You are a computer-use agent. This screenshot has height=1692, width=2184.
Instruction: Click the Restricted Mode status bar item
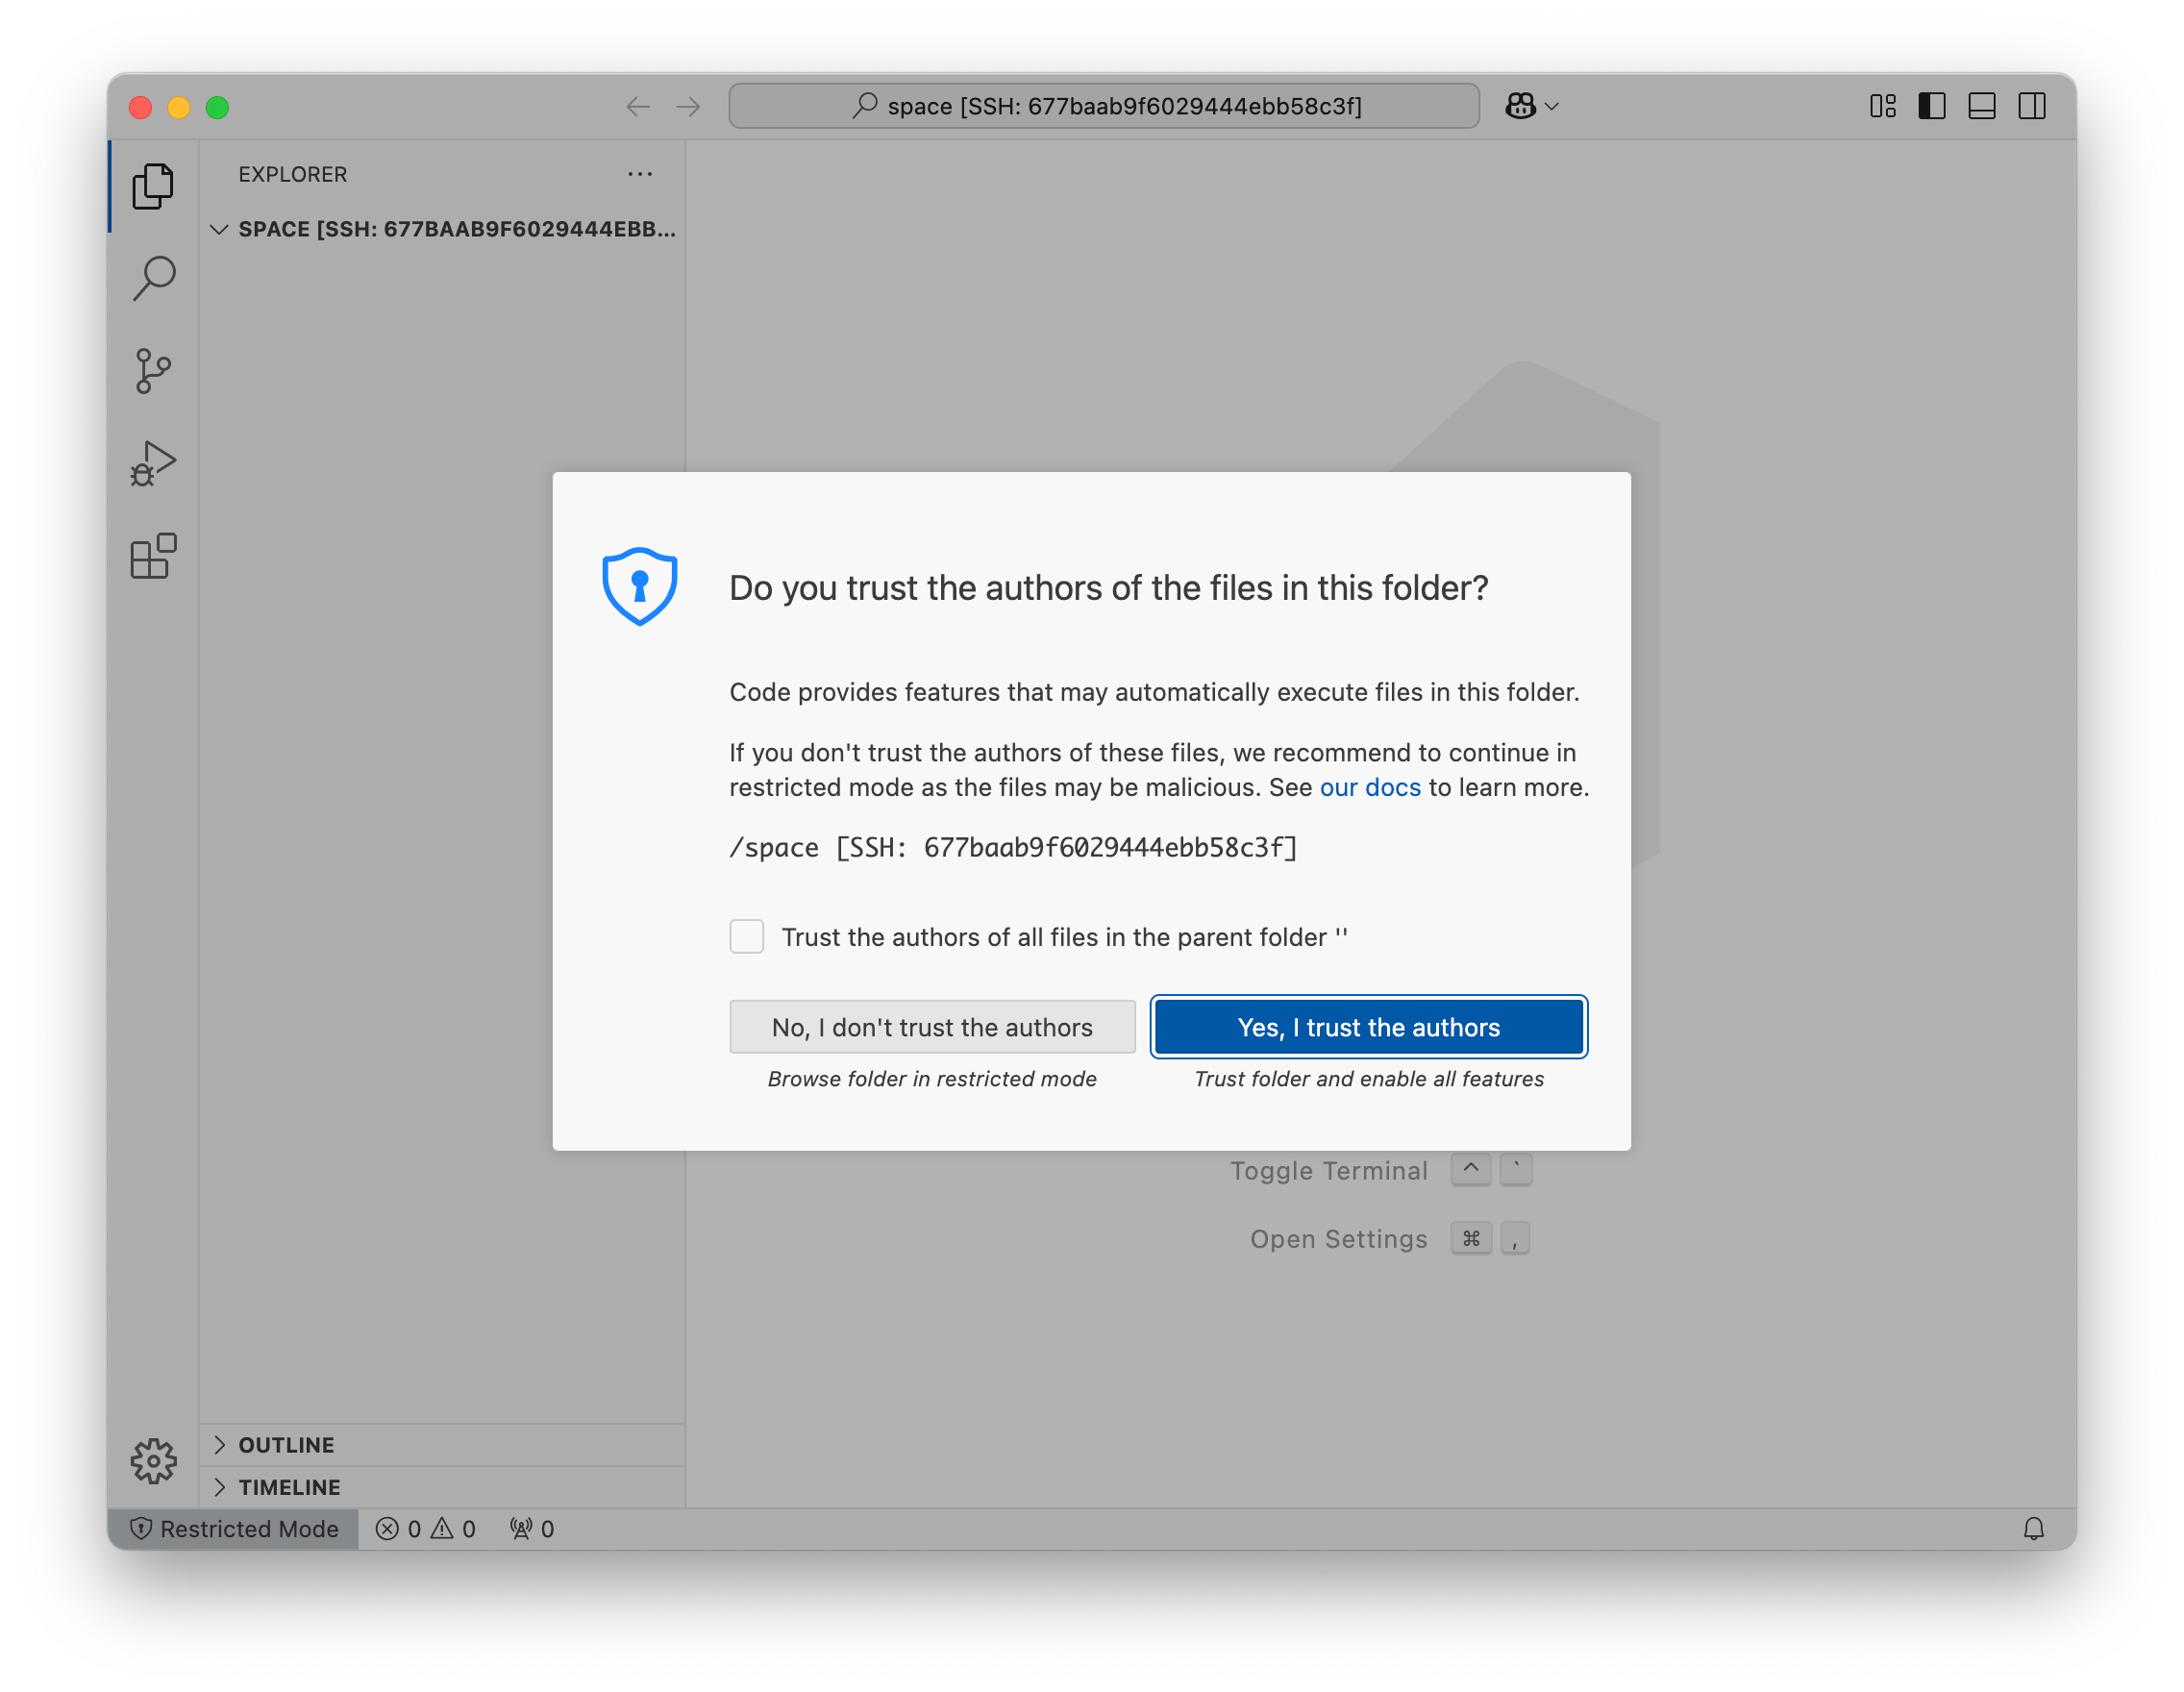[x=234, y=1529]
